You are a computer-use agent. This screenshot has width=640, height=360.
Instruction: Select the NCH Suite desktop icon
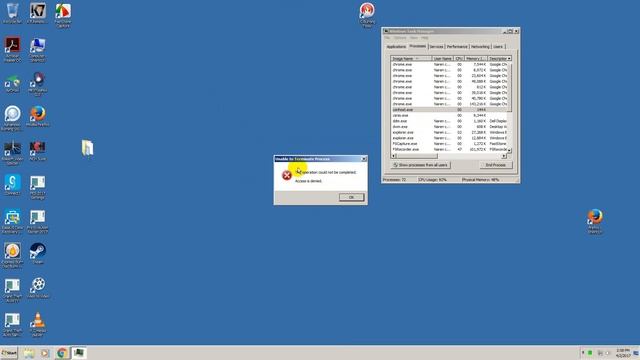point(38,151)
